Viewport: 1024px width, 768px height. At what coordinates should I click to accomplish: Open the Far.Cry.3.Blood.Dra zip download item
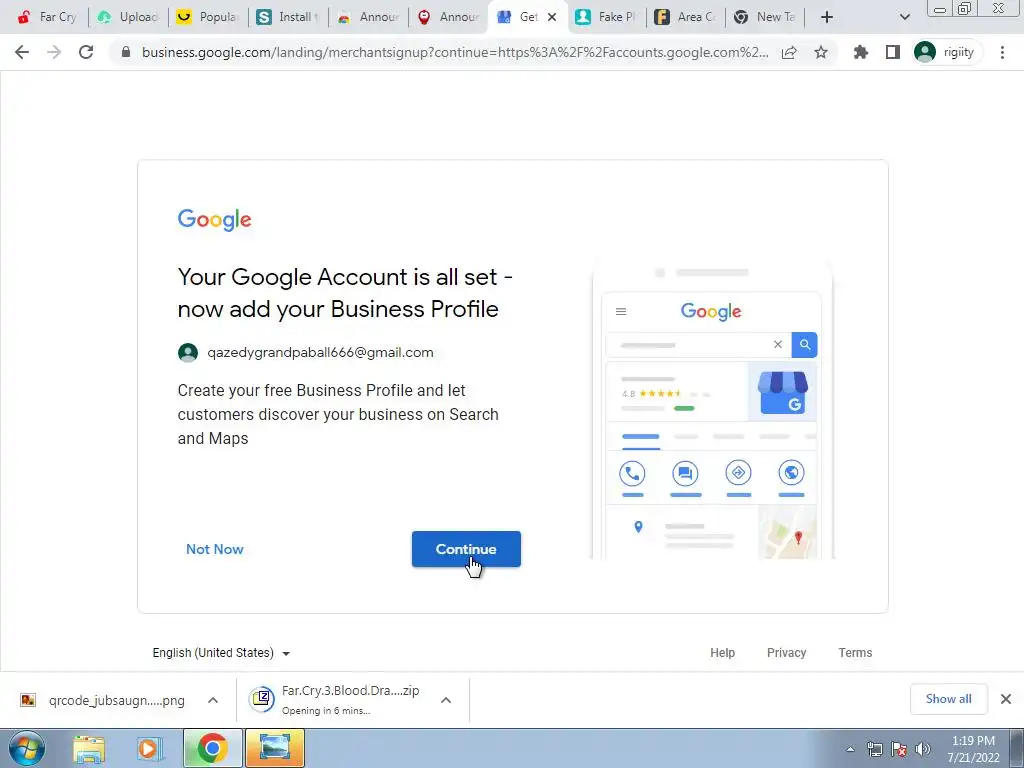(336, 700)
